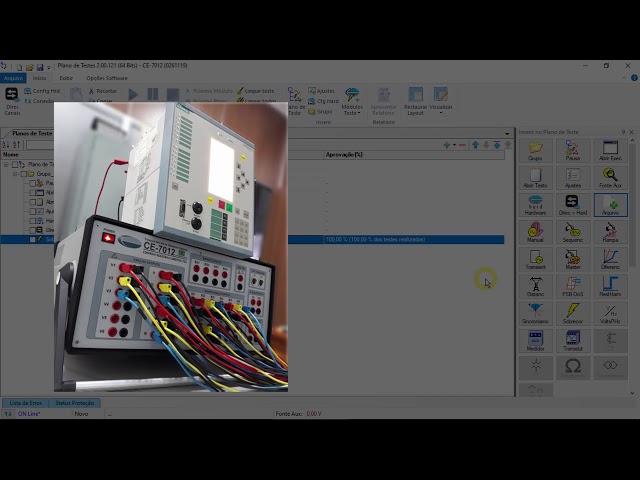Click Config Hrd in ribbon
Image resolution: width=640 pixels, height=480 pixels.
42,91
